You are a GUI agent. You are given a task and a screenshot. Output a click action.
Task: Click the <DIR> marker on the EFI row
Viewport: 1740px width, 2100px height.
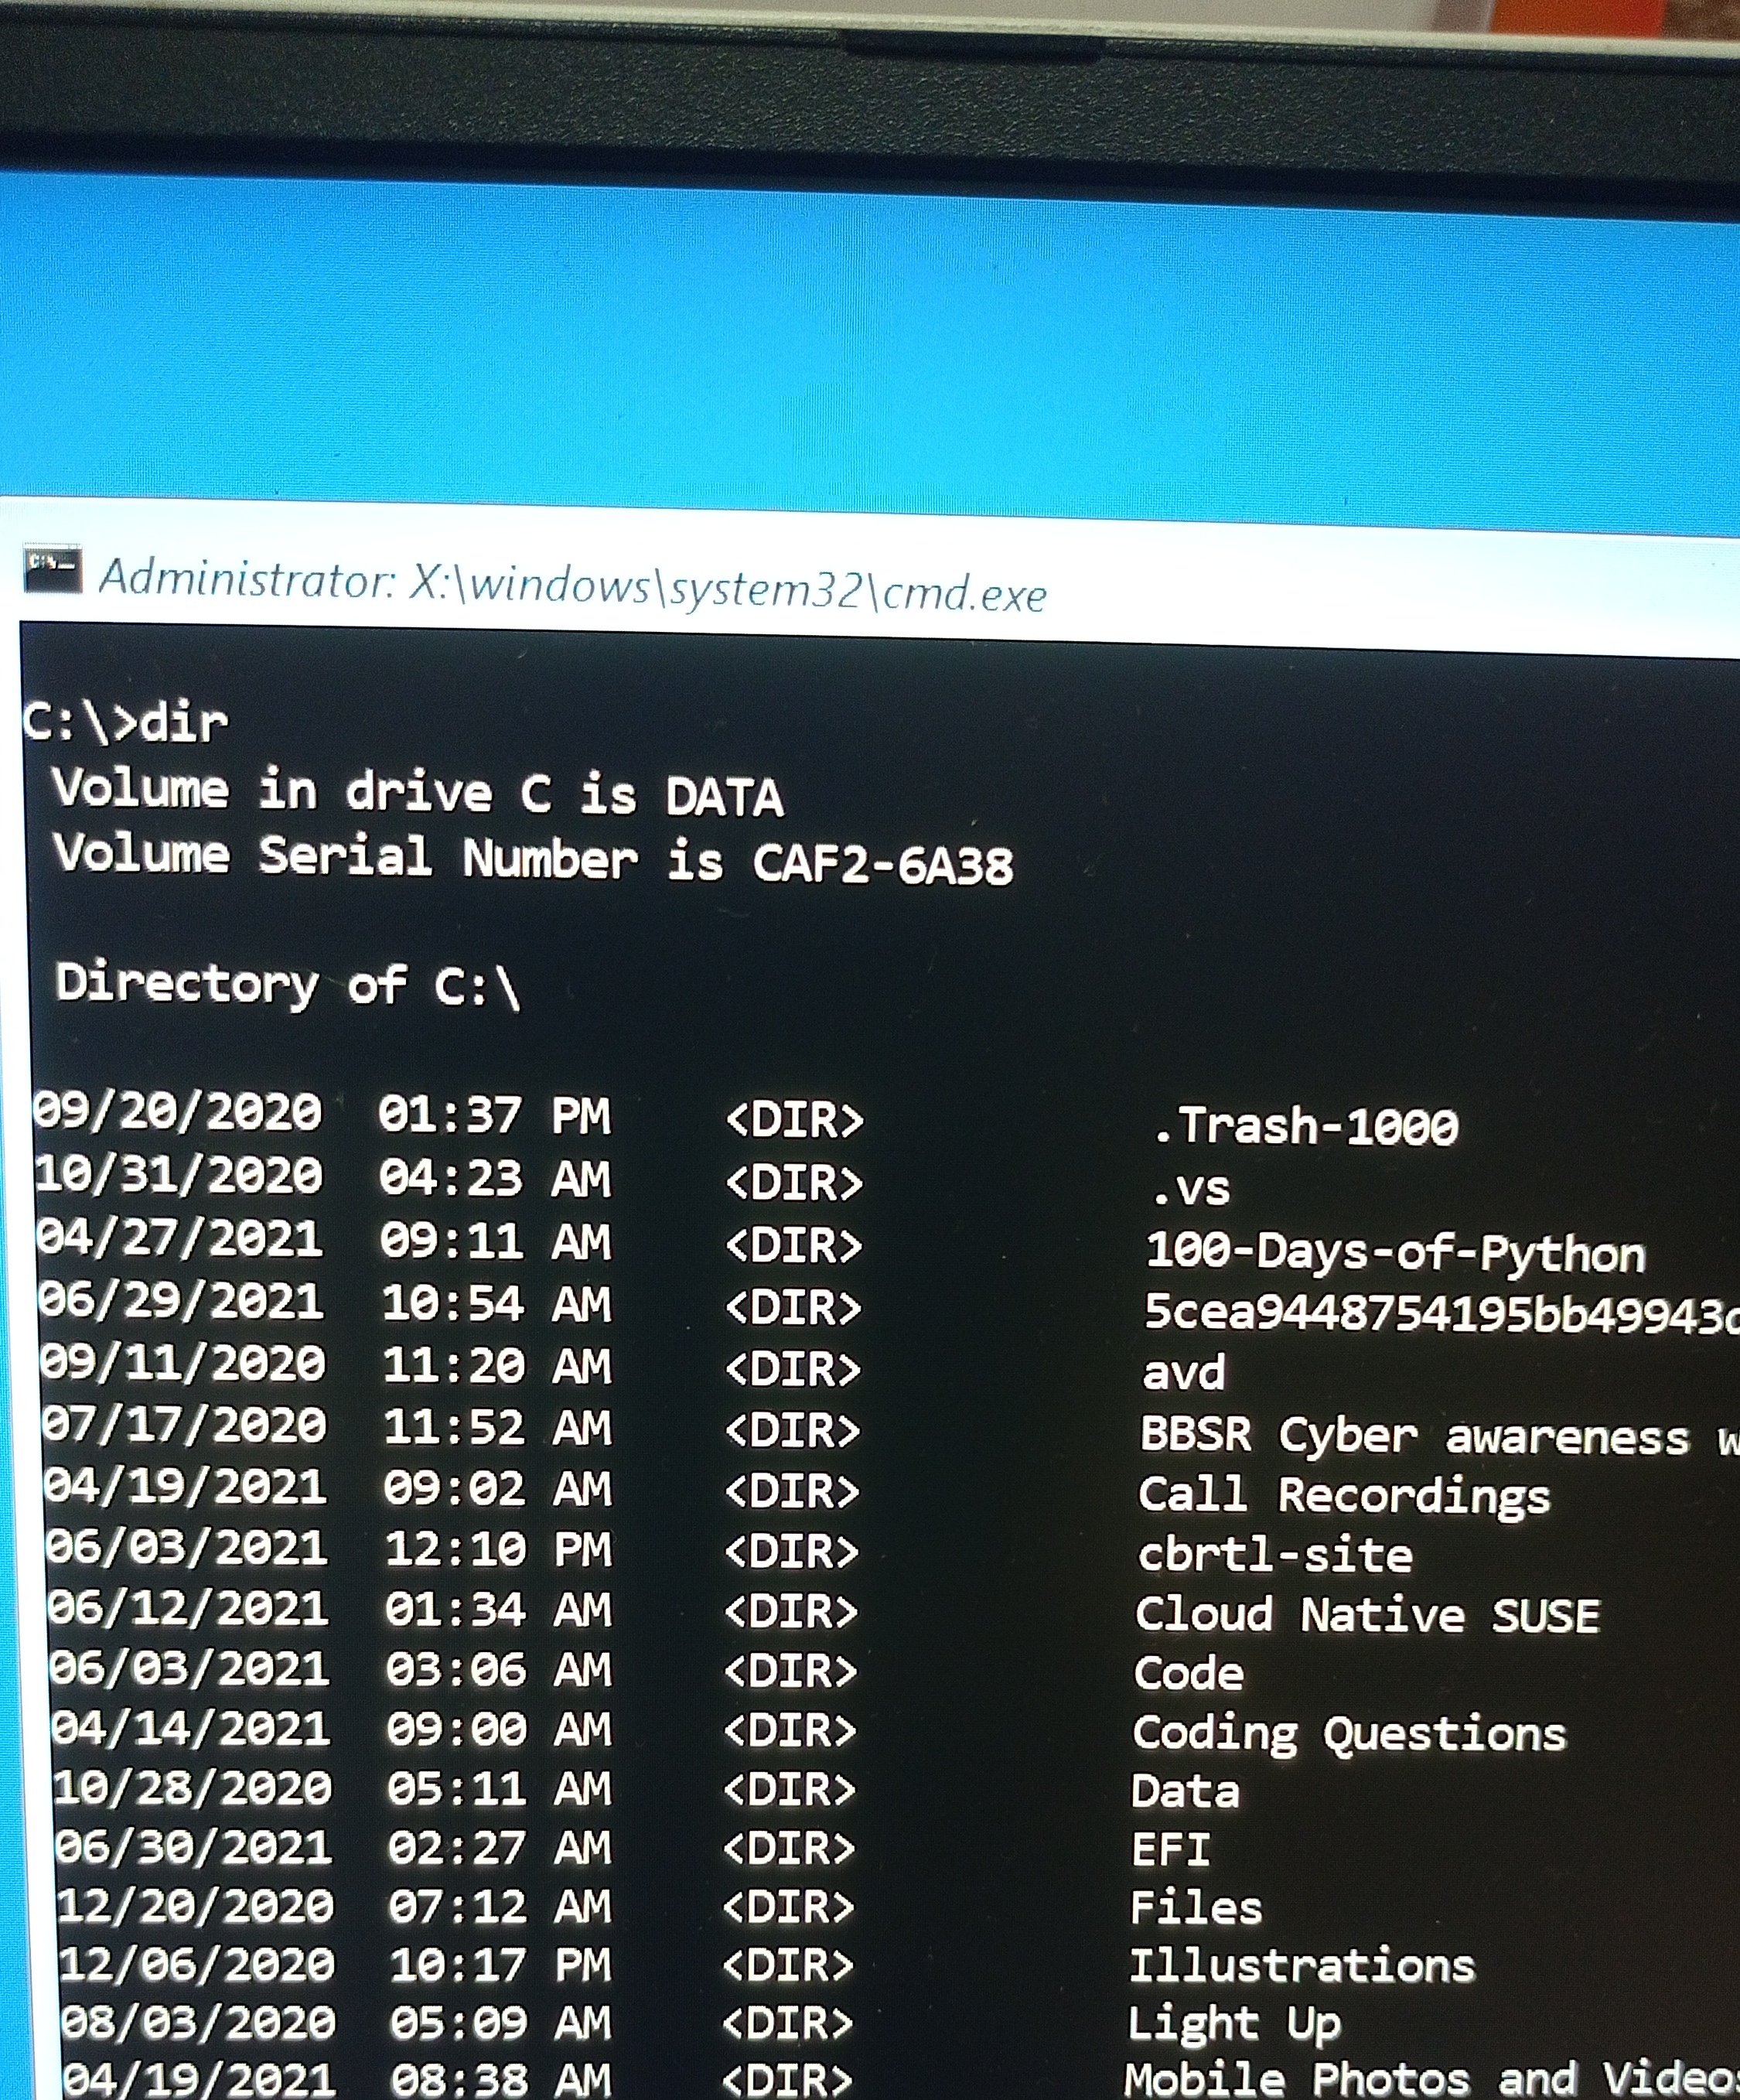pos(789,1848)
